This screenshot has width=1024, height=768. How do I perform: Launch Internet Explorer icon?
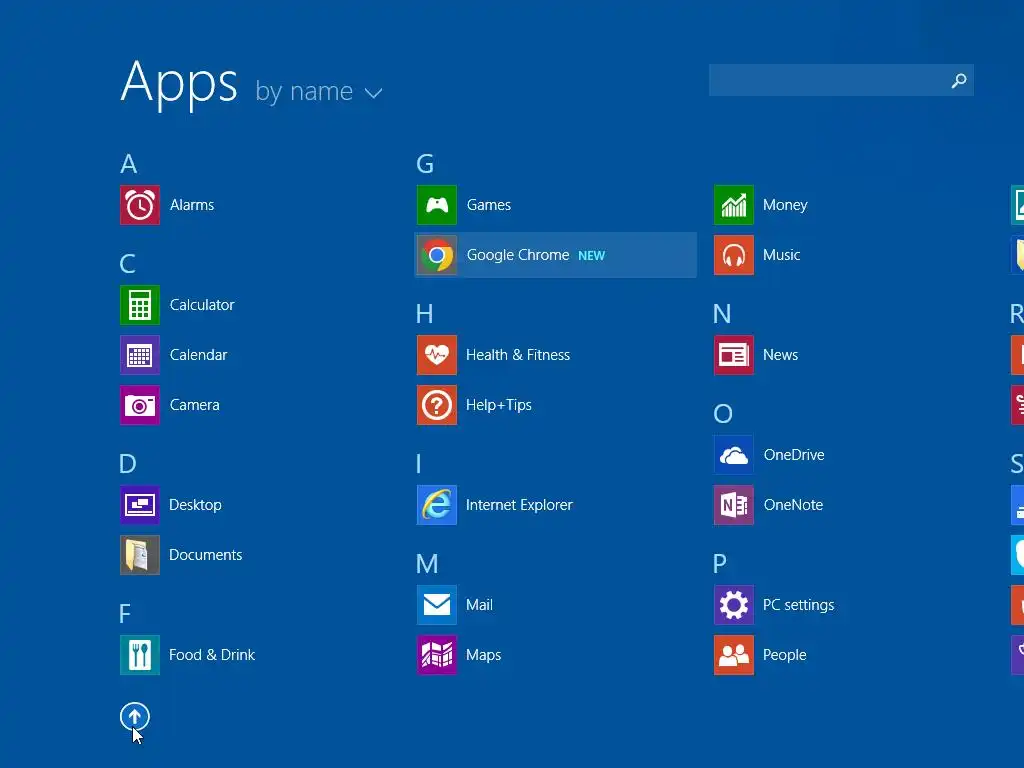tap(437, 505)
